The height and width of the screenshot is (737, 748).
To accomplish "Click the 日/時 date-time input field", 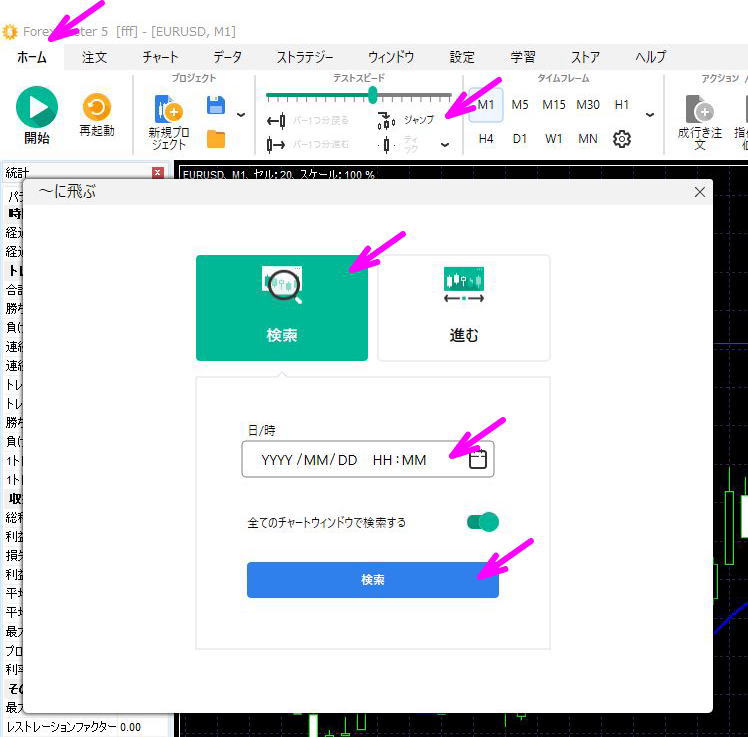I will tap(368, 459).
